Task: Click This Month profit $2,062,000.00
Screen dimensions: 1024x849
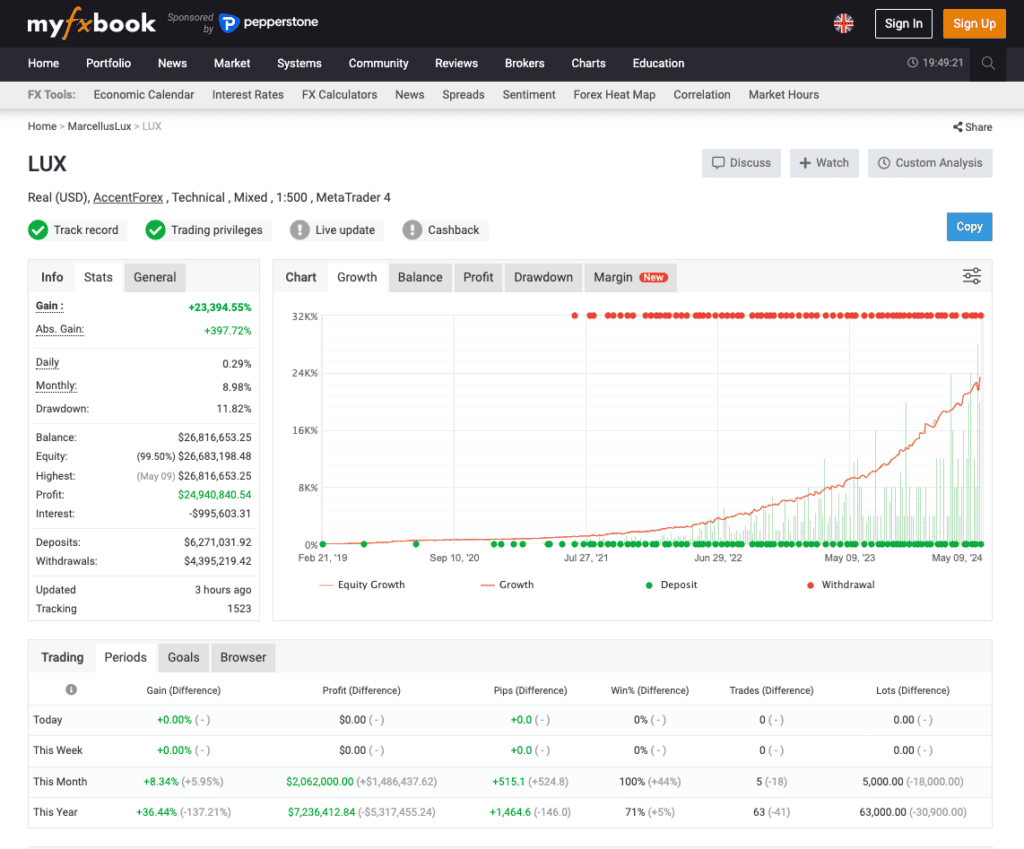Action: pos(320,781)
